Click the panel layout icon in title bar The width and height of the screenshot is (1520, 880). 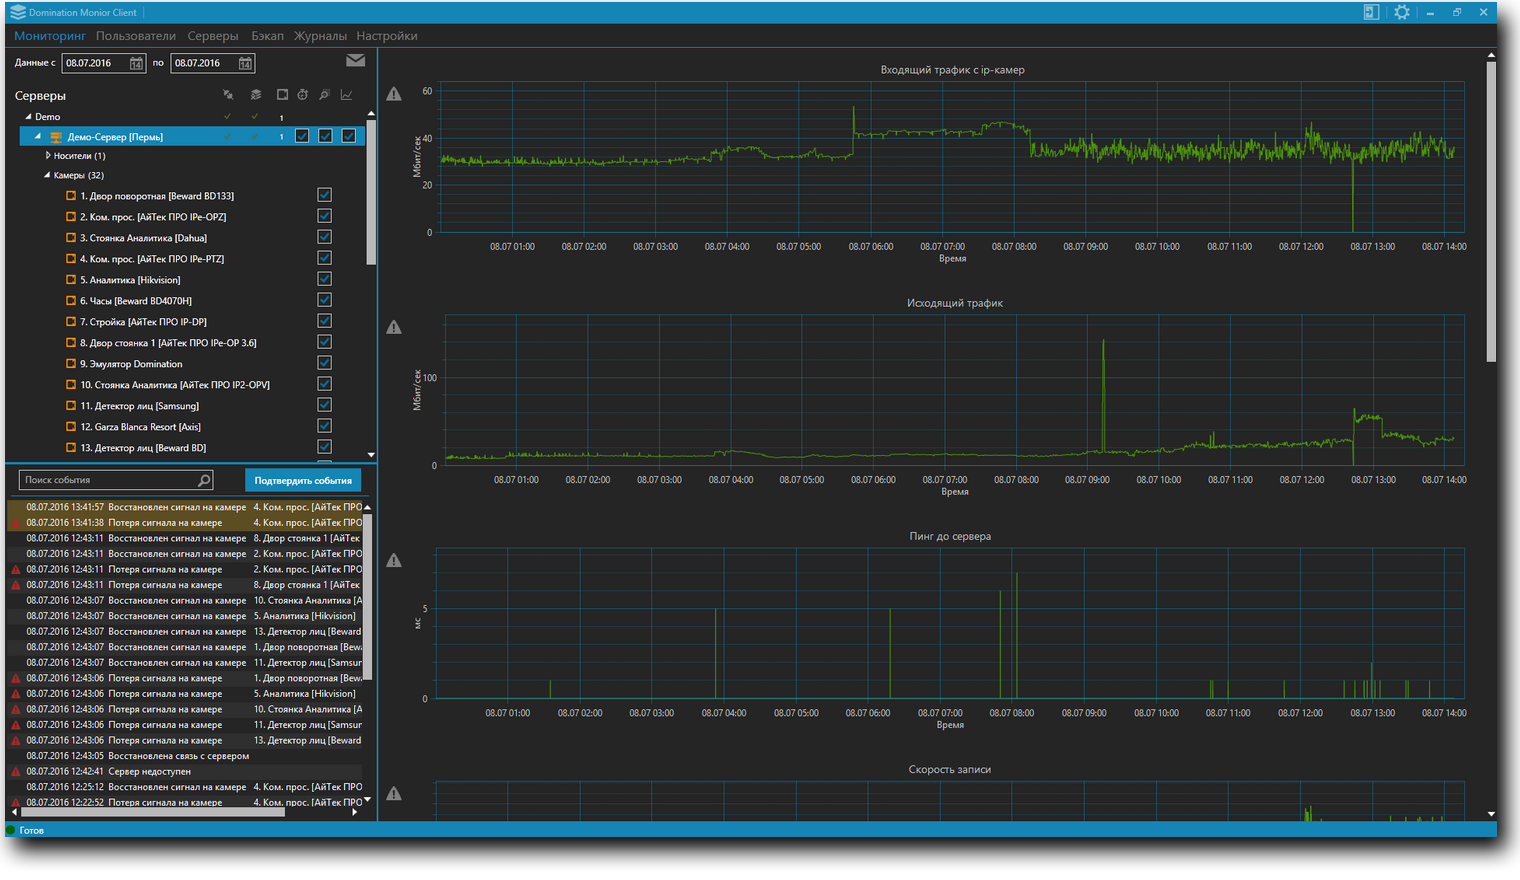(x=1371, y=12)
